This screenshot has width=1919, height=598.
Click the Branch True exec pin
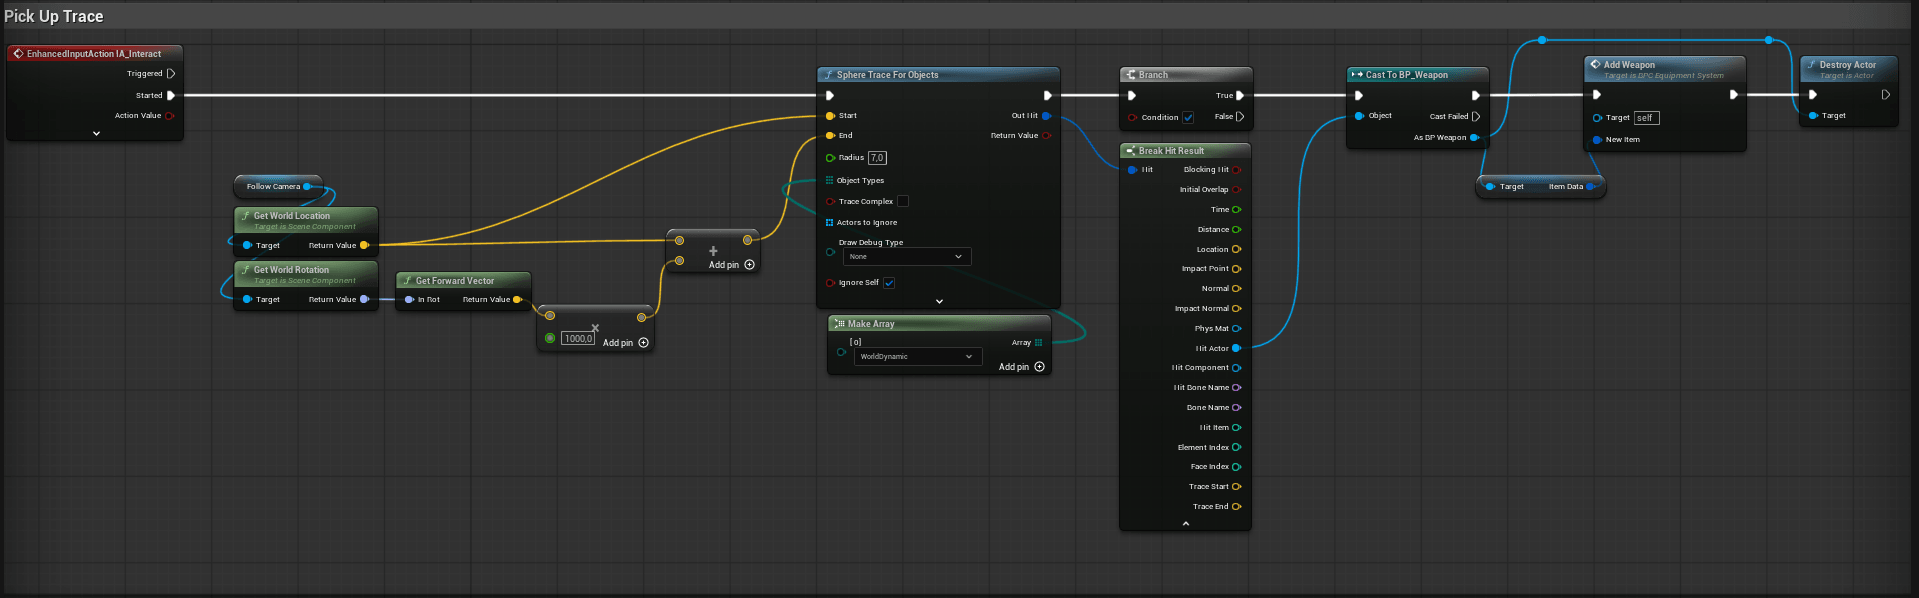pyautogui.click(x=1239, y=96)
